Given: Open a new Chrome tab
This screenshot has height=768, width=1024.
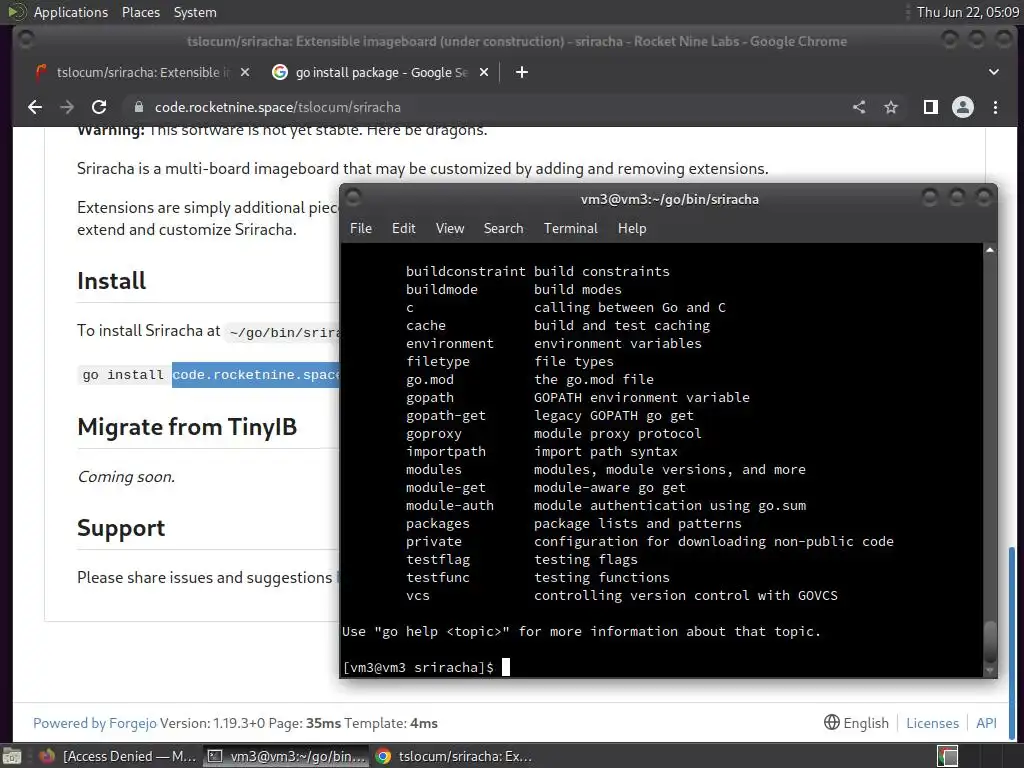Looking at the screenshot, I should pyautogui.click(x=521, y=72).
